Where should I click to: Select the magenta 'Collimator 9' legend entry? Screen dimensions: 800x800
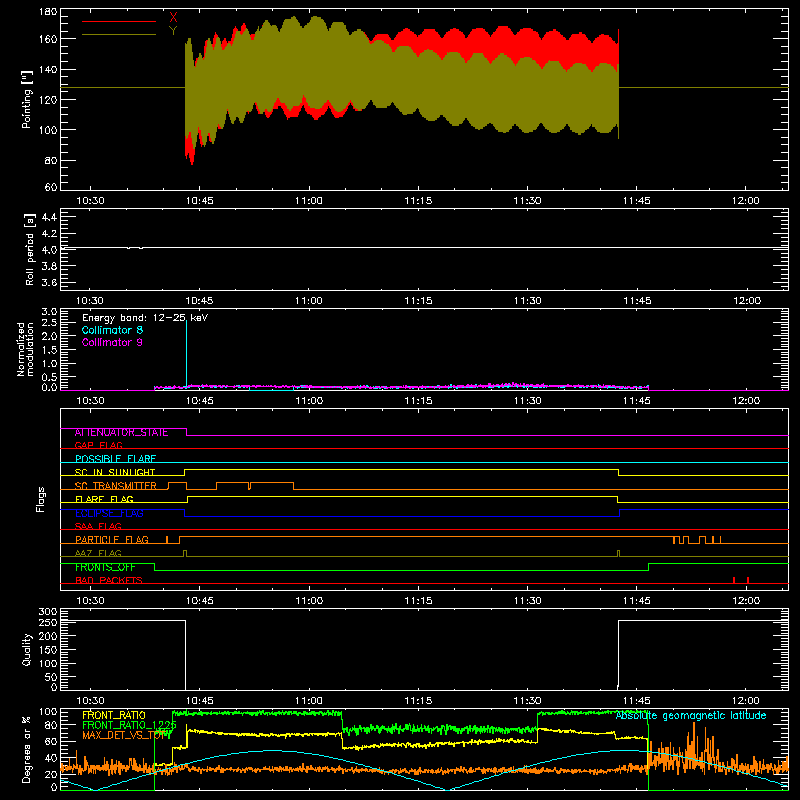[x=112, y=342]
